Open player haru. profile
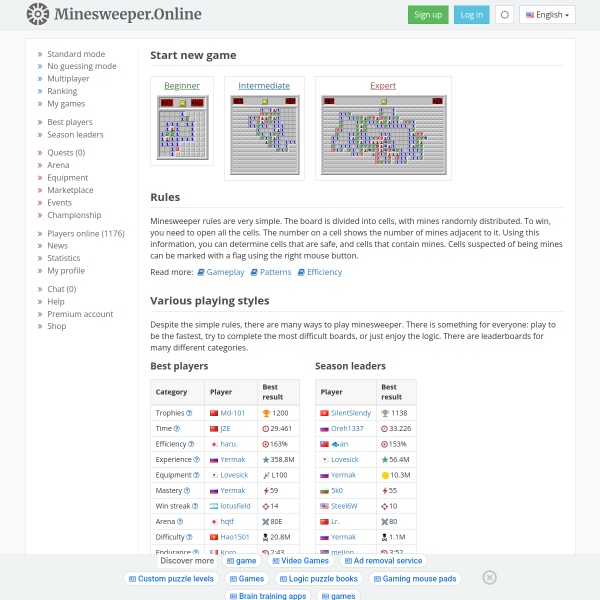 (229, 444)
